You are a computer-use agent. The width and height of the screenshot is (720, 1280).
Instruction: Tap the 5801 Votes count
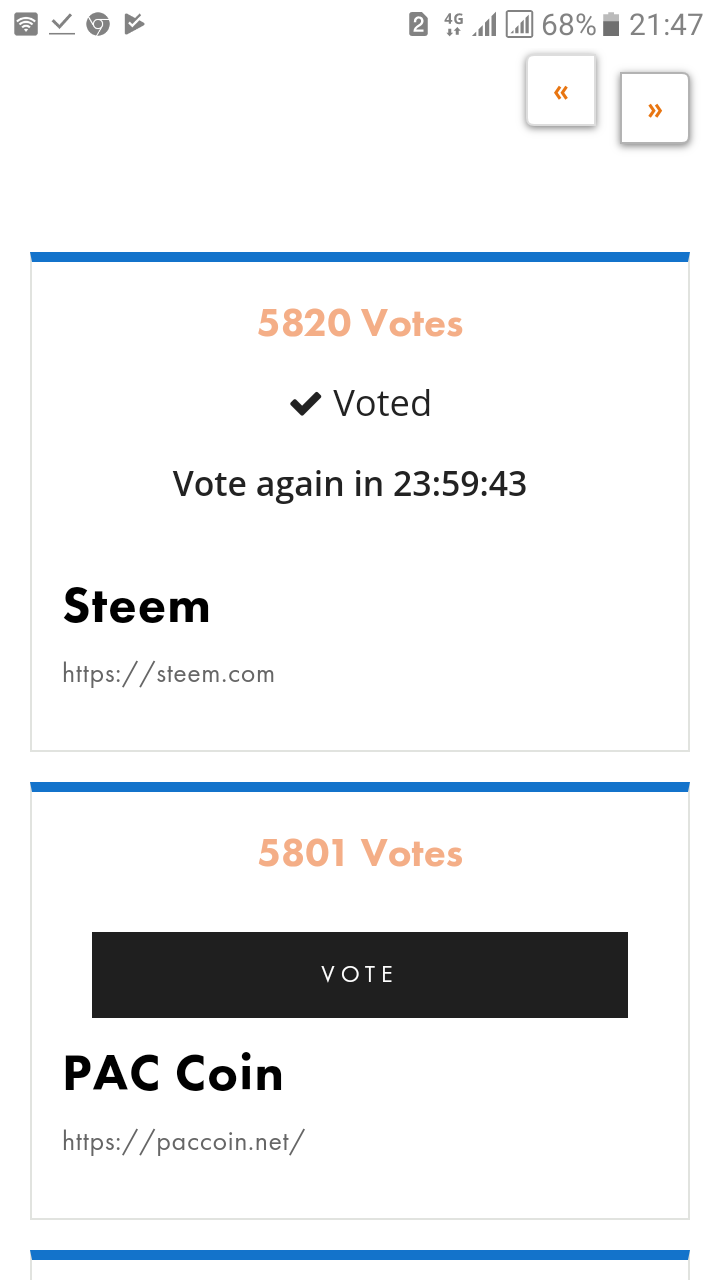click(360, 853)
